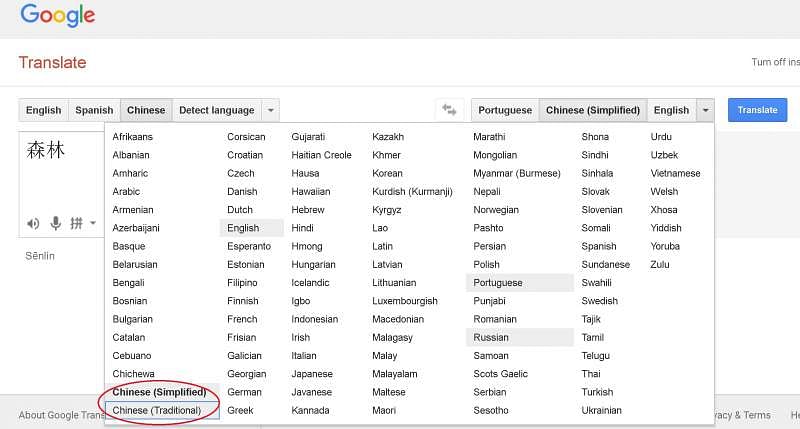
Task: Click the blue Translate button
Action: [x=757, y=110]
